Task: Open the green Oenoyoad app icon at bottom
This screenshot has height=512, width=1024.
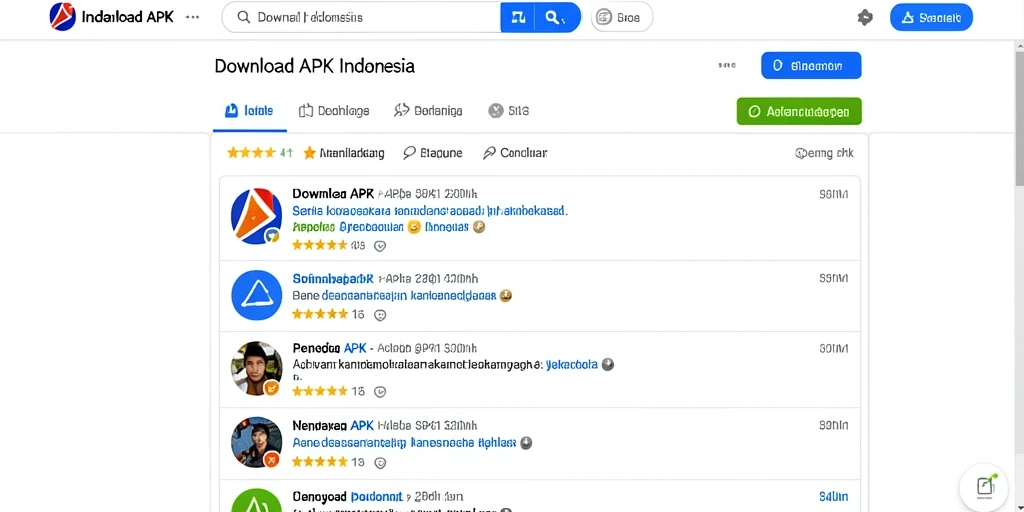Action: [257, 500]
